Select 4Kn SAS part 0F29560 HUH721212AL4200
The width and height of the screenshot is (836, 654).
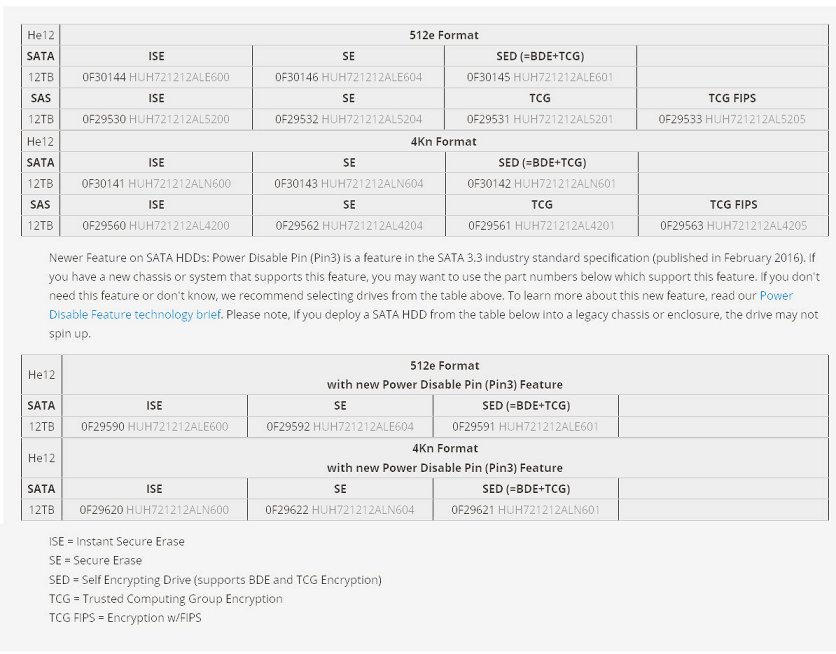(x=156, y=226)
